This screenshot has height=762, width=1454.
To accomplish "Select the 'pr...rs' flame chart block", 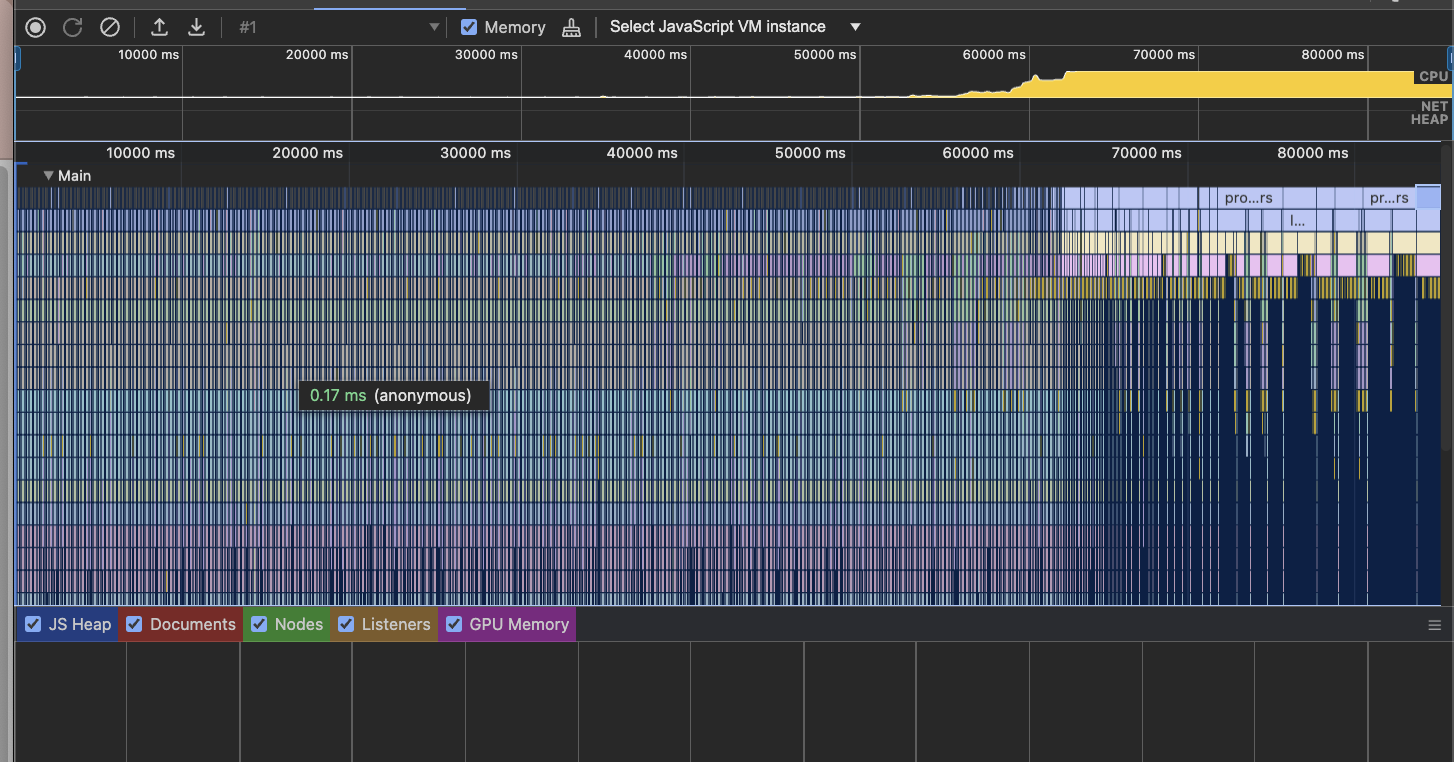I will coord(1389,198).
